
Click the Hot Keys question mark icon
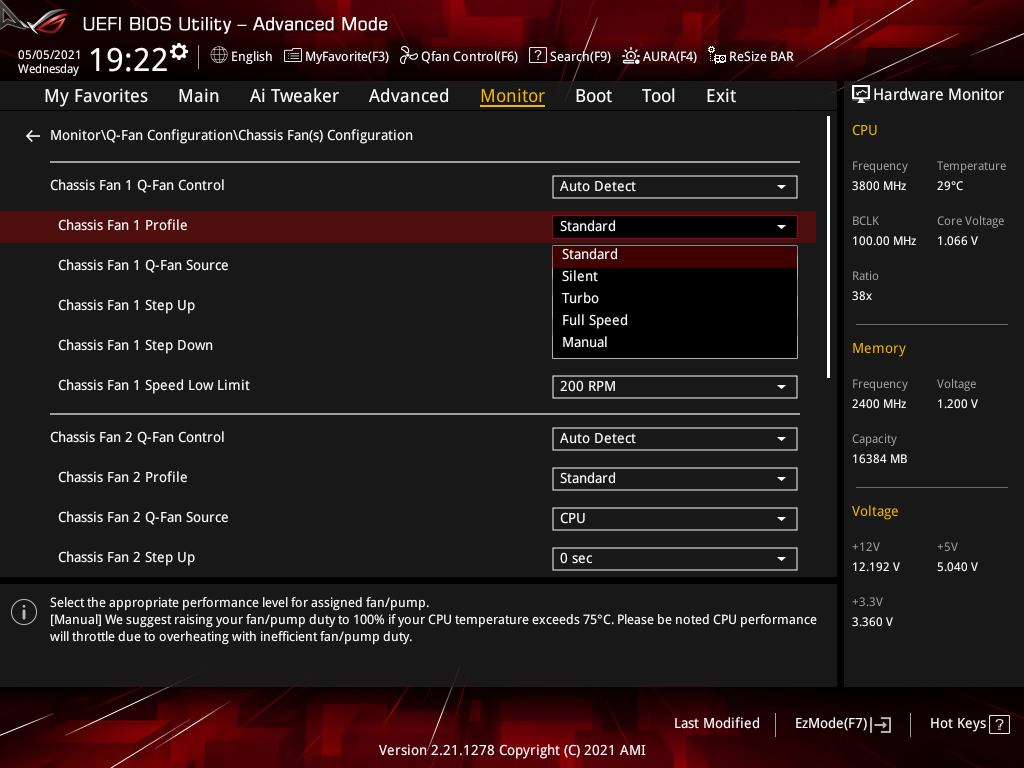click(999, 724)
